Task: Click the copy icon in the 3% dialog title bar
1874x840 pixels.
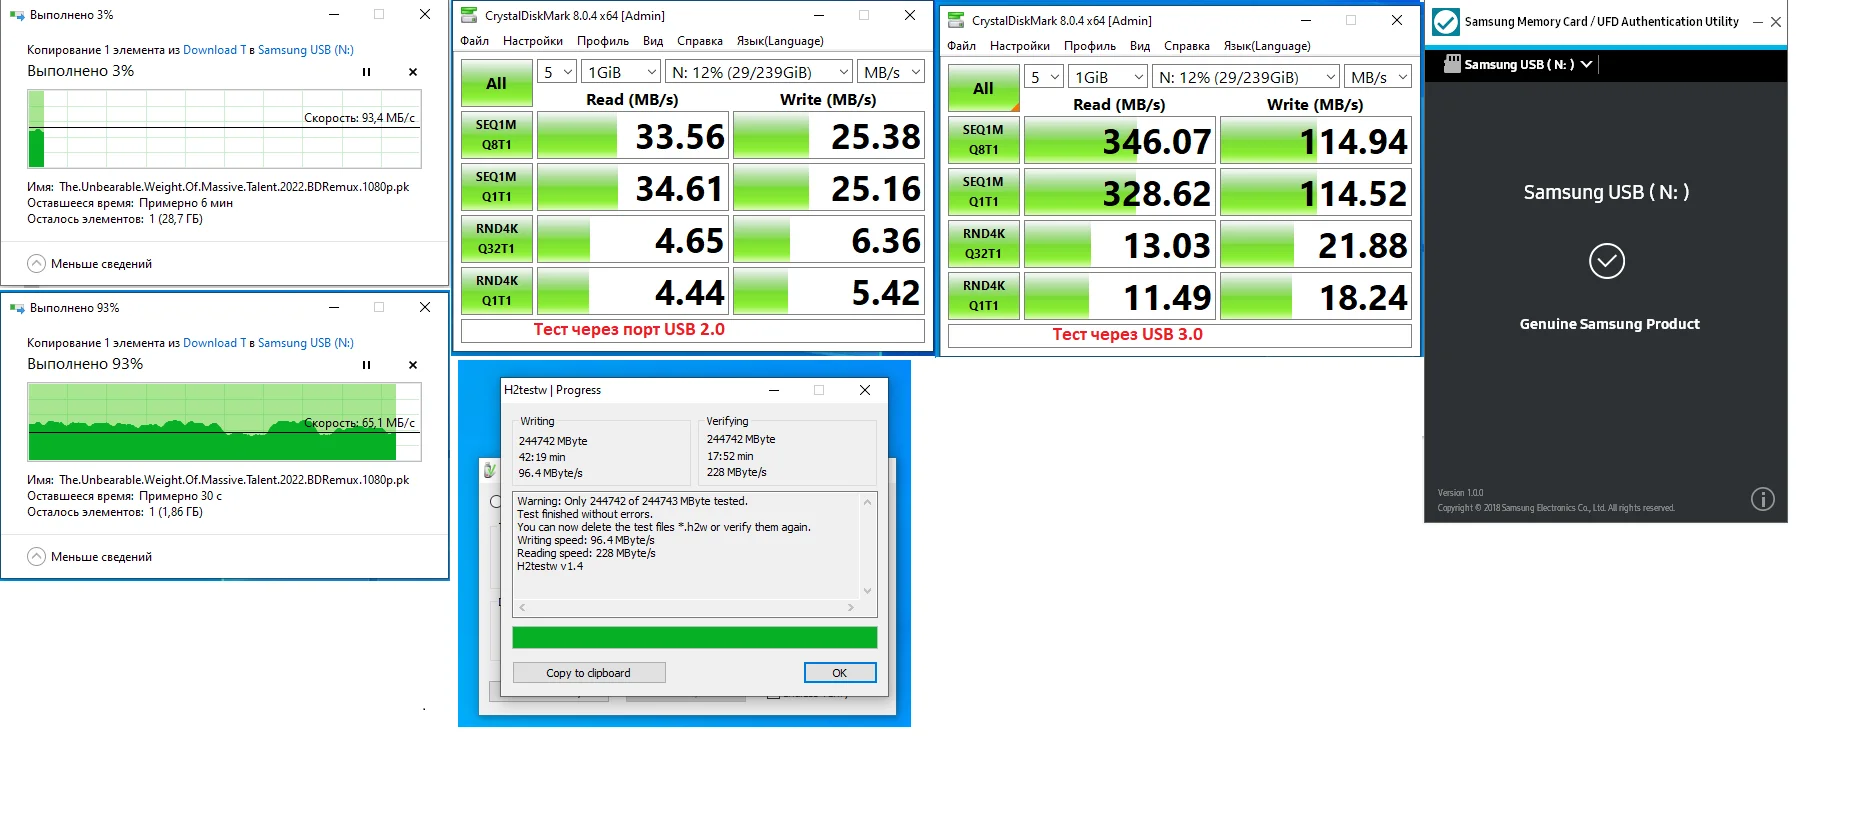Action: pyautogui.click(x=17, y=15)
